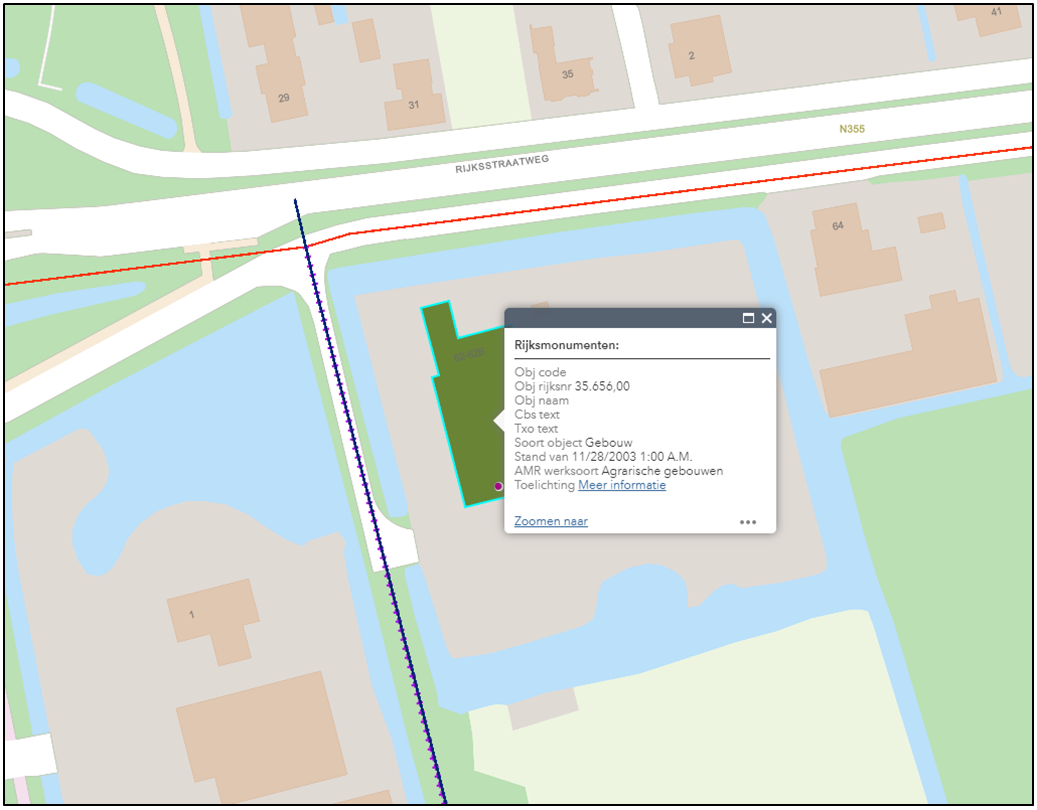Click building number 31 on the map
This screenshot has height=810, width=1037.
[x=413, y=104]
